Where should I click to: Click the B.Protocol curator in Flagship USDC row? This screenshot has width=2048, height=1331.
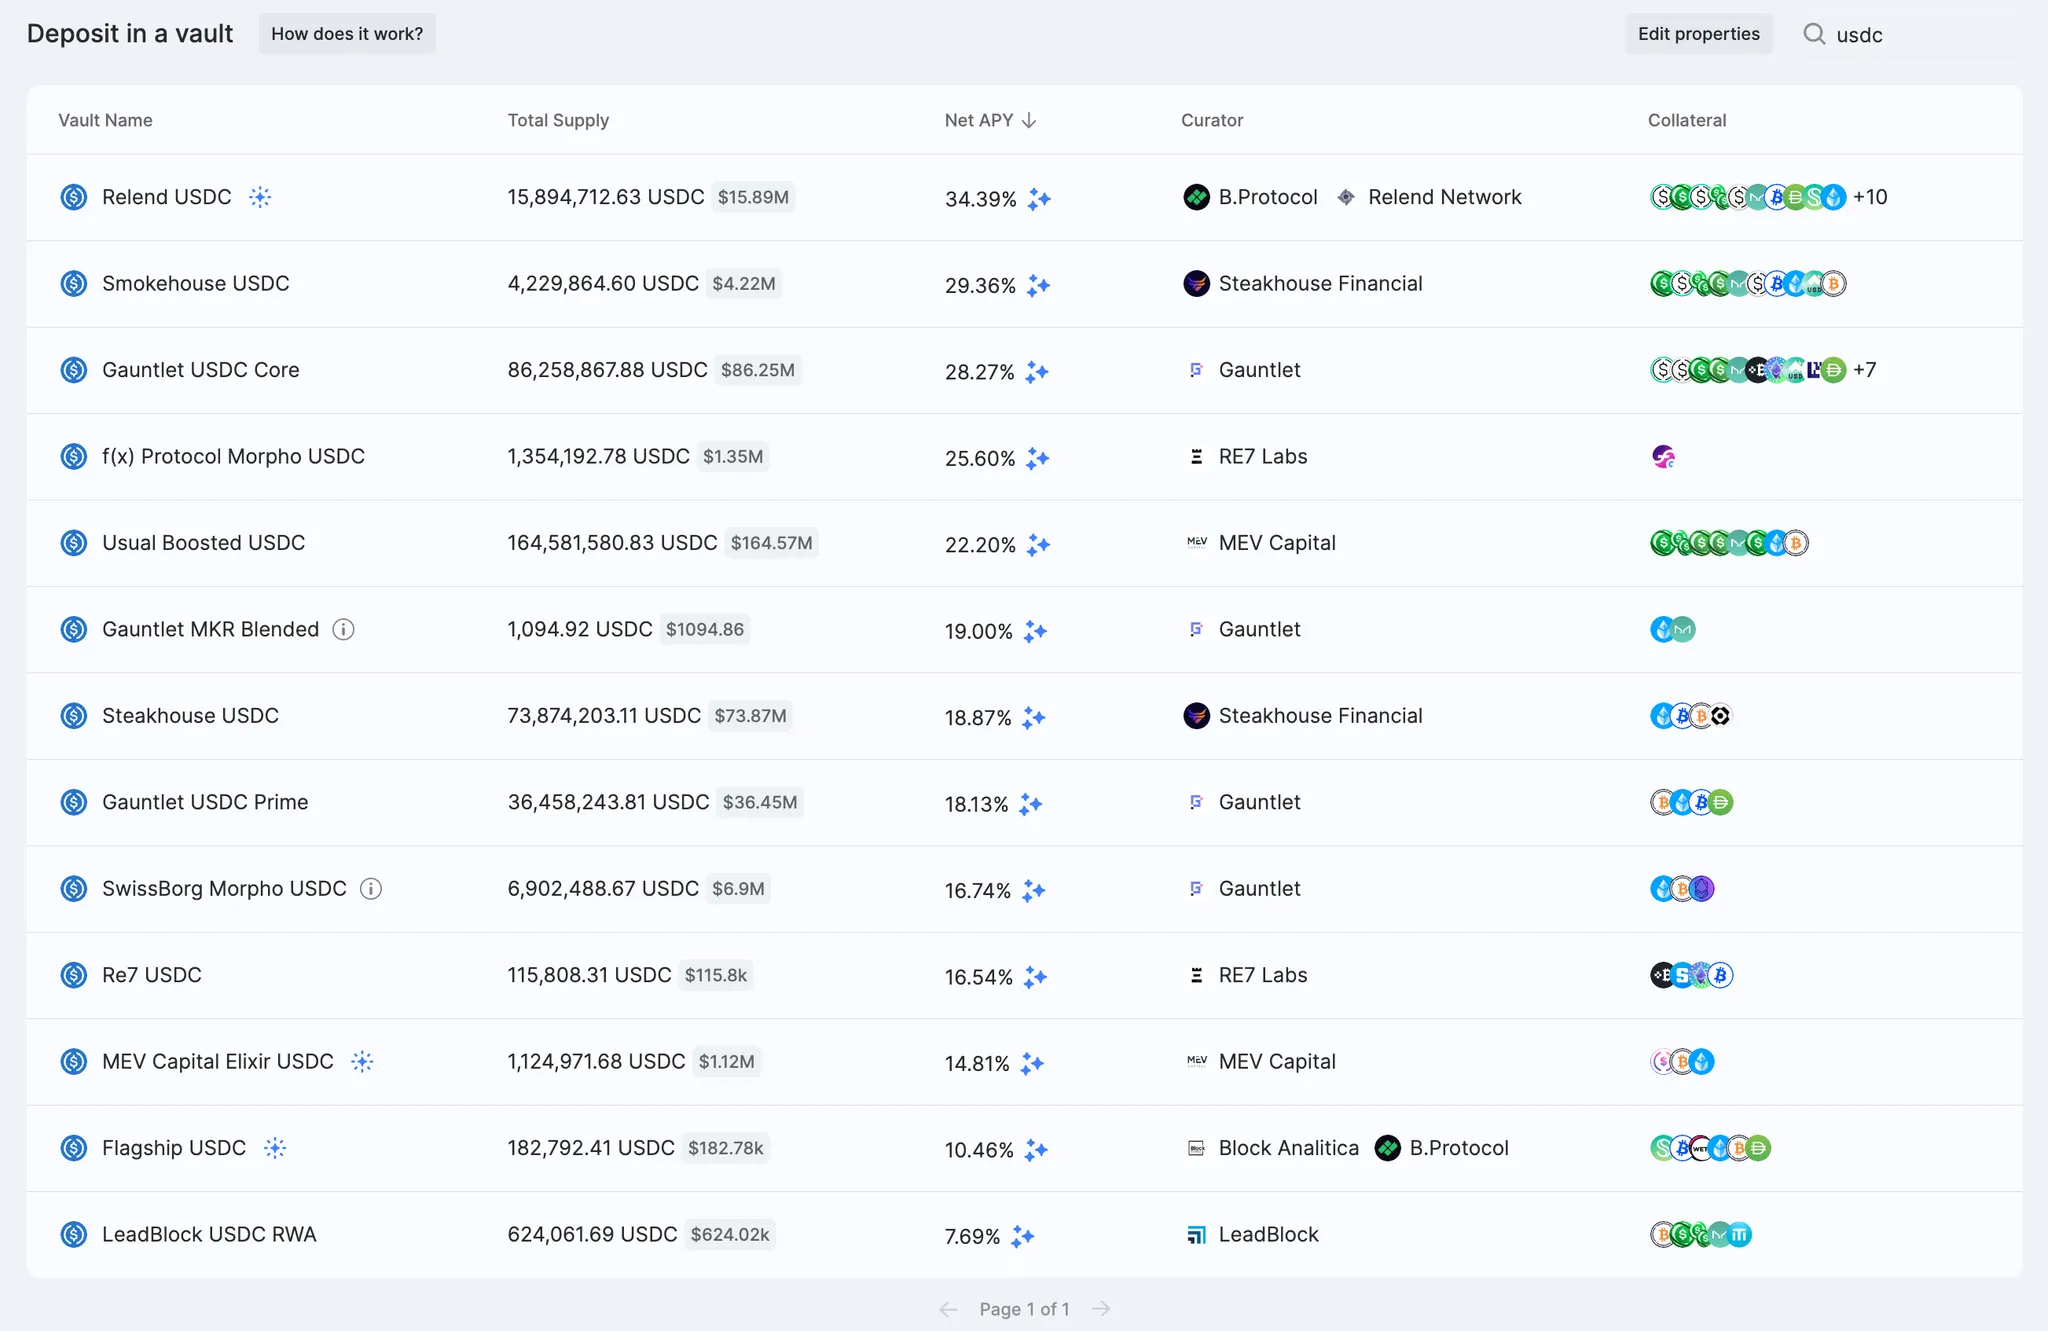pos(1442,1148)
